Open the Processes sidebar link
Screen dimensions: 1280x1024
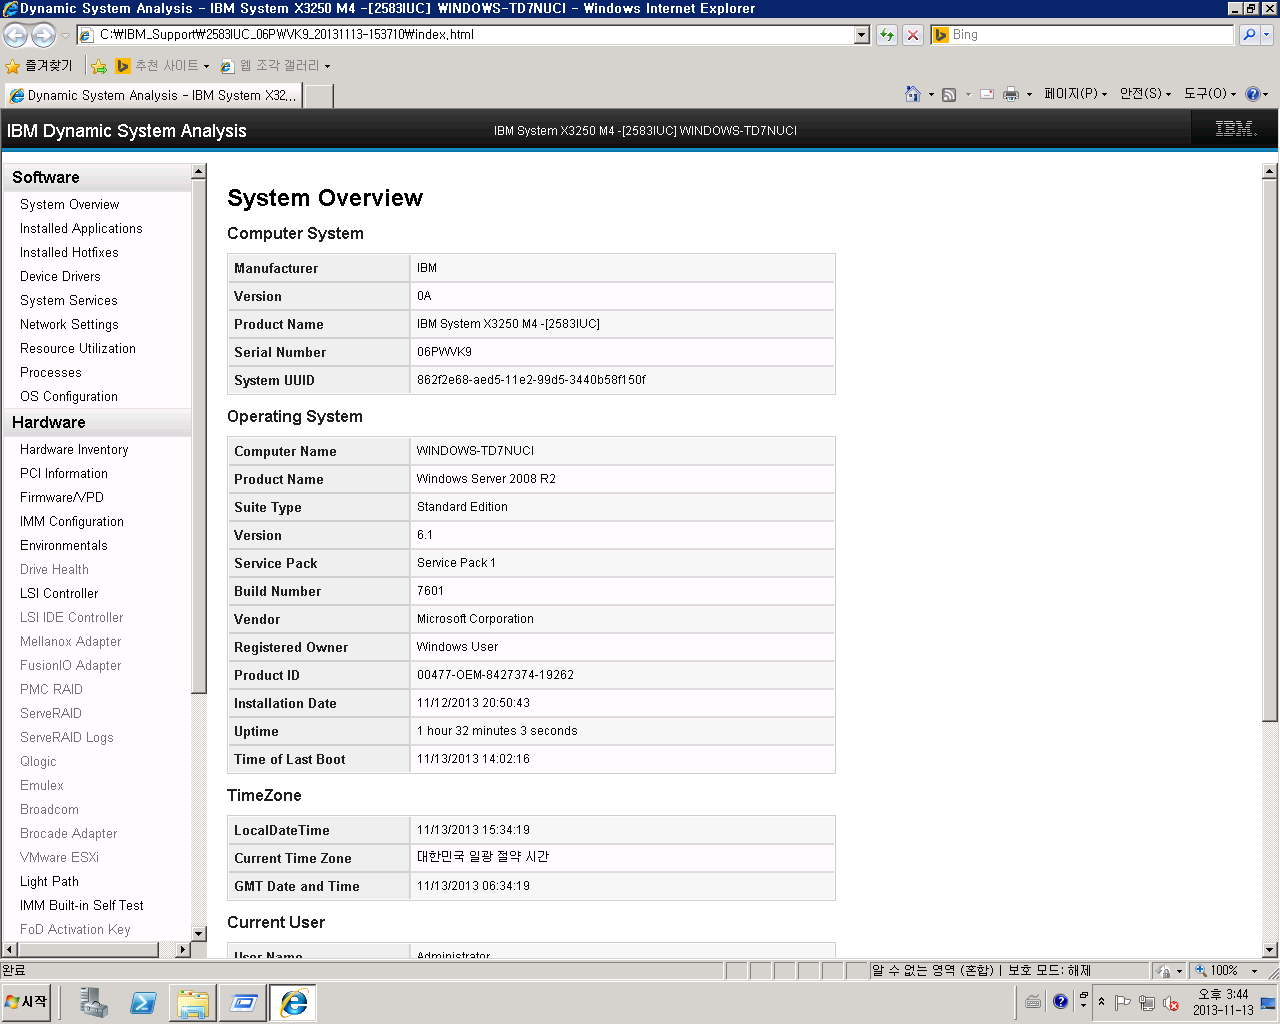[51, 373]
